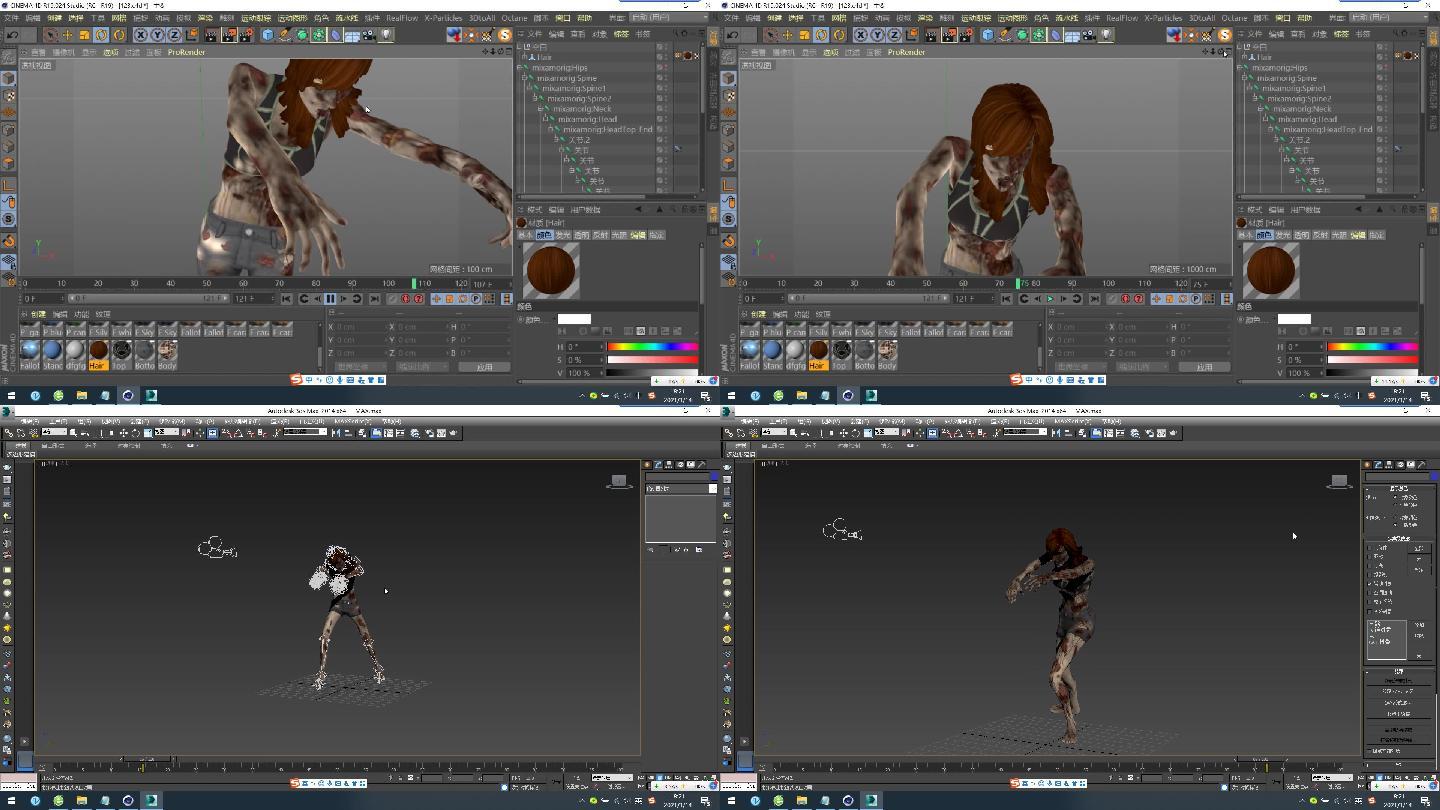Click play button in top-right Cinema 4D timeline
The height and width of the screenshot is (810, 1440).
tap(1050, 298)
